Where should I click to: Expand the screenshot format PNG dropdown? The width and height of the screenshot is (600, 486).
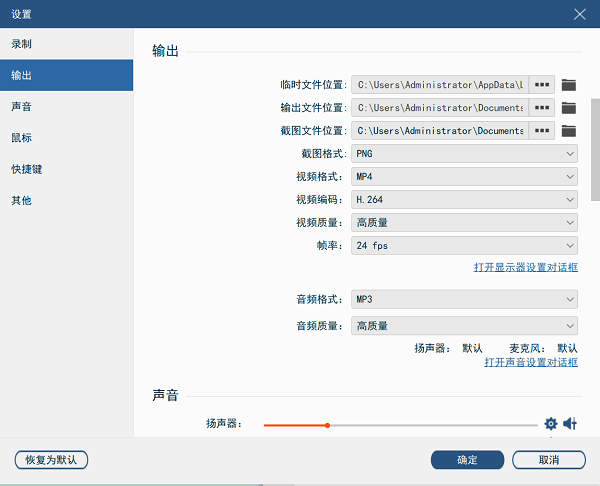tap(464, 154)
